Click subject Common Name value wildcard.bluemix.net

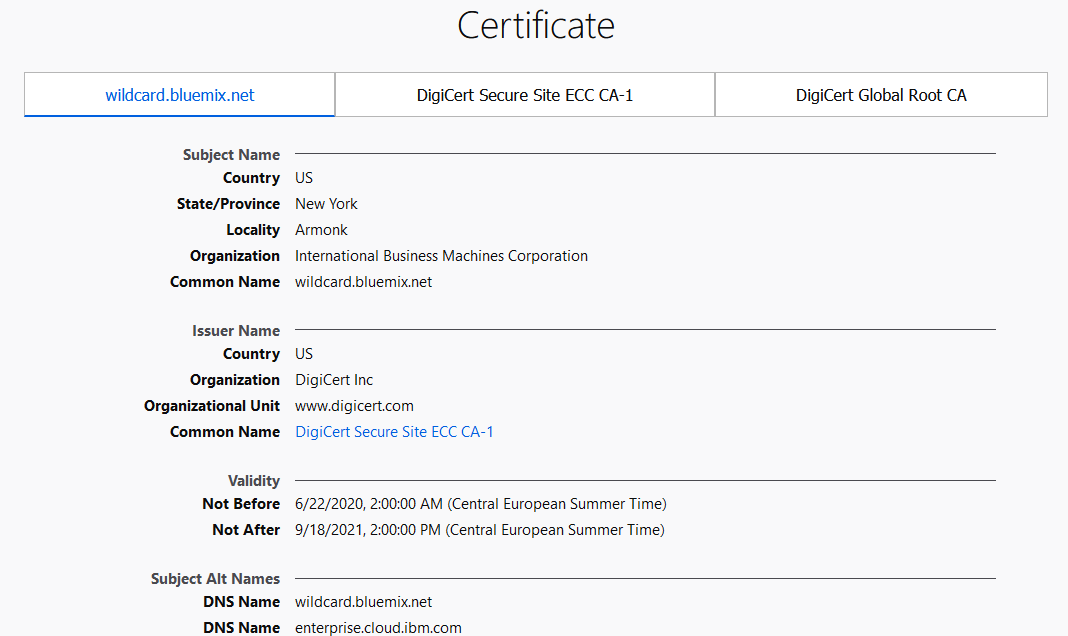click(x=363, y=282)
